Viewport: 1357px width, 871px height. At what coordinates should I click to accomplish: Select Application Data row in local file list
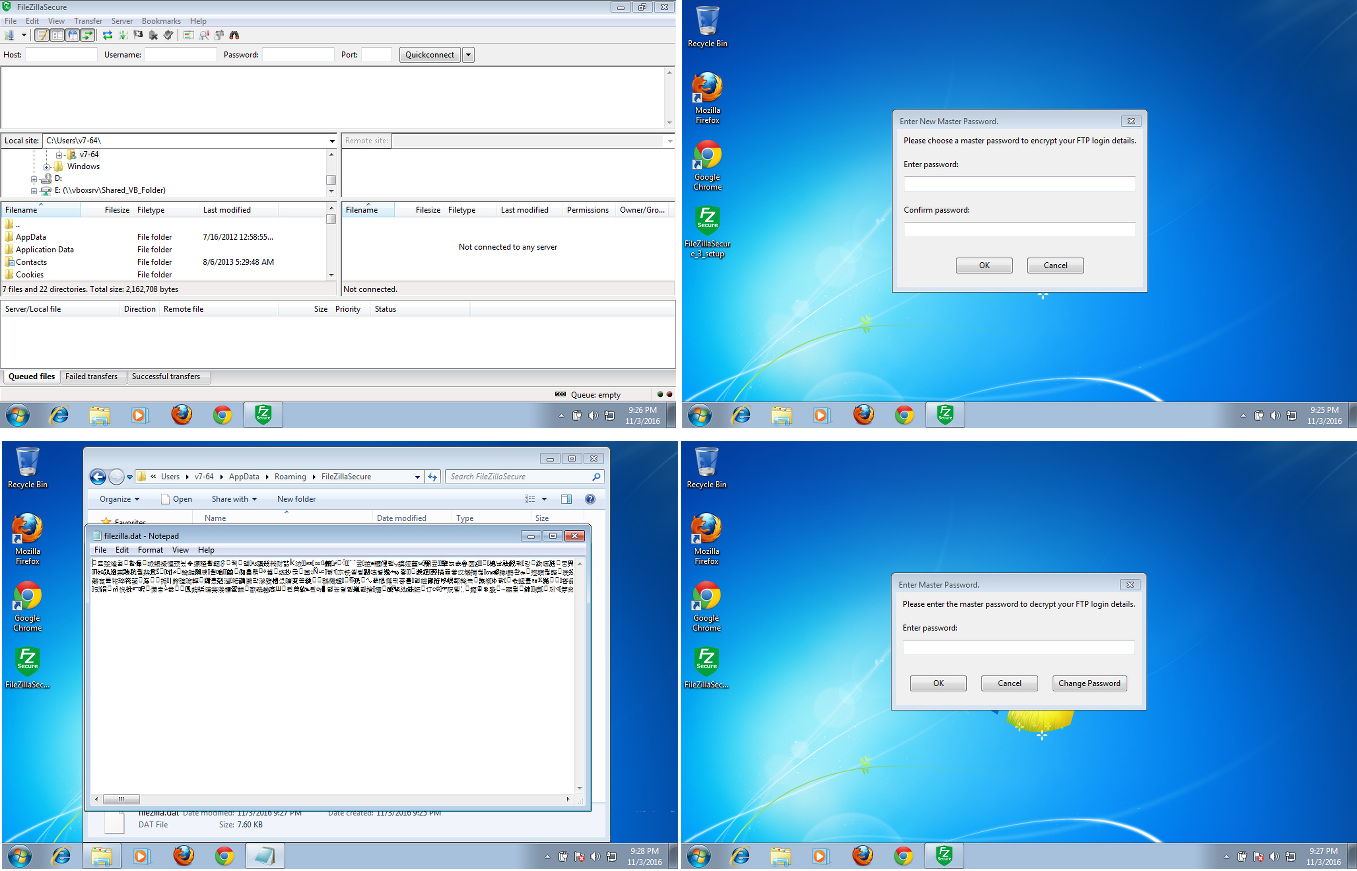pyautogui.click(x=165, y=250)
